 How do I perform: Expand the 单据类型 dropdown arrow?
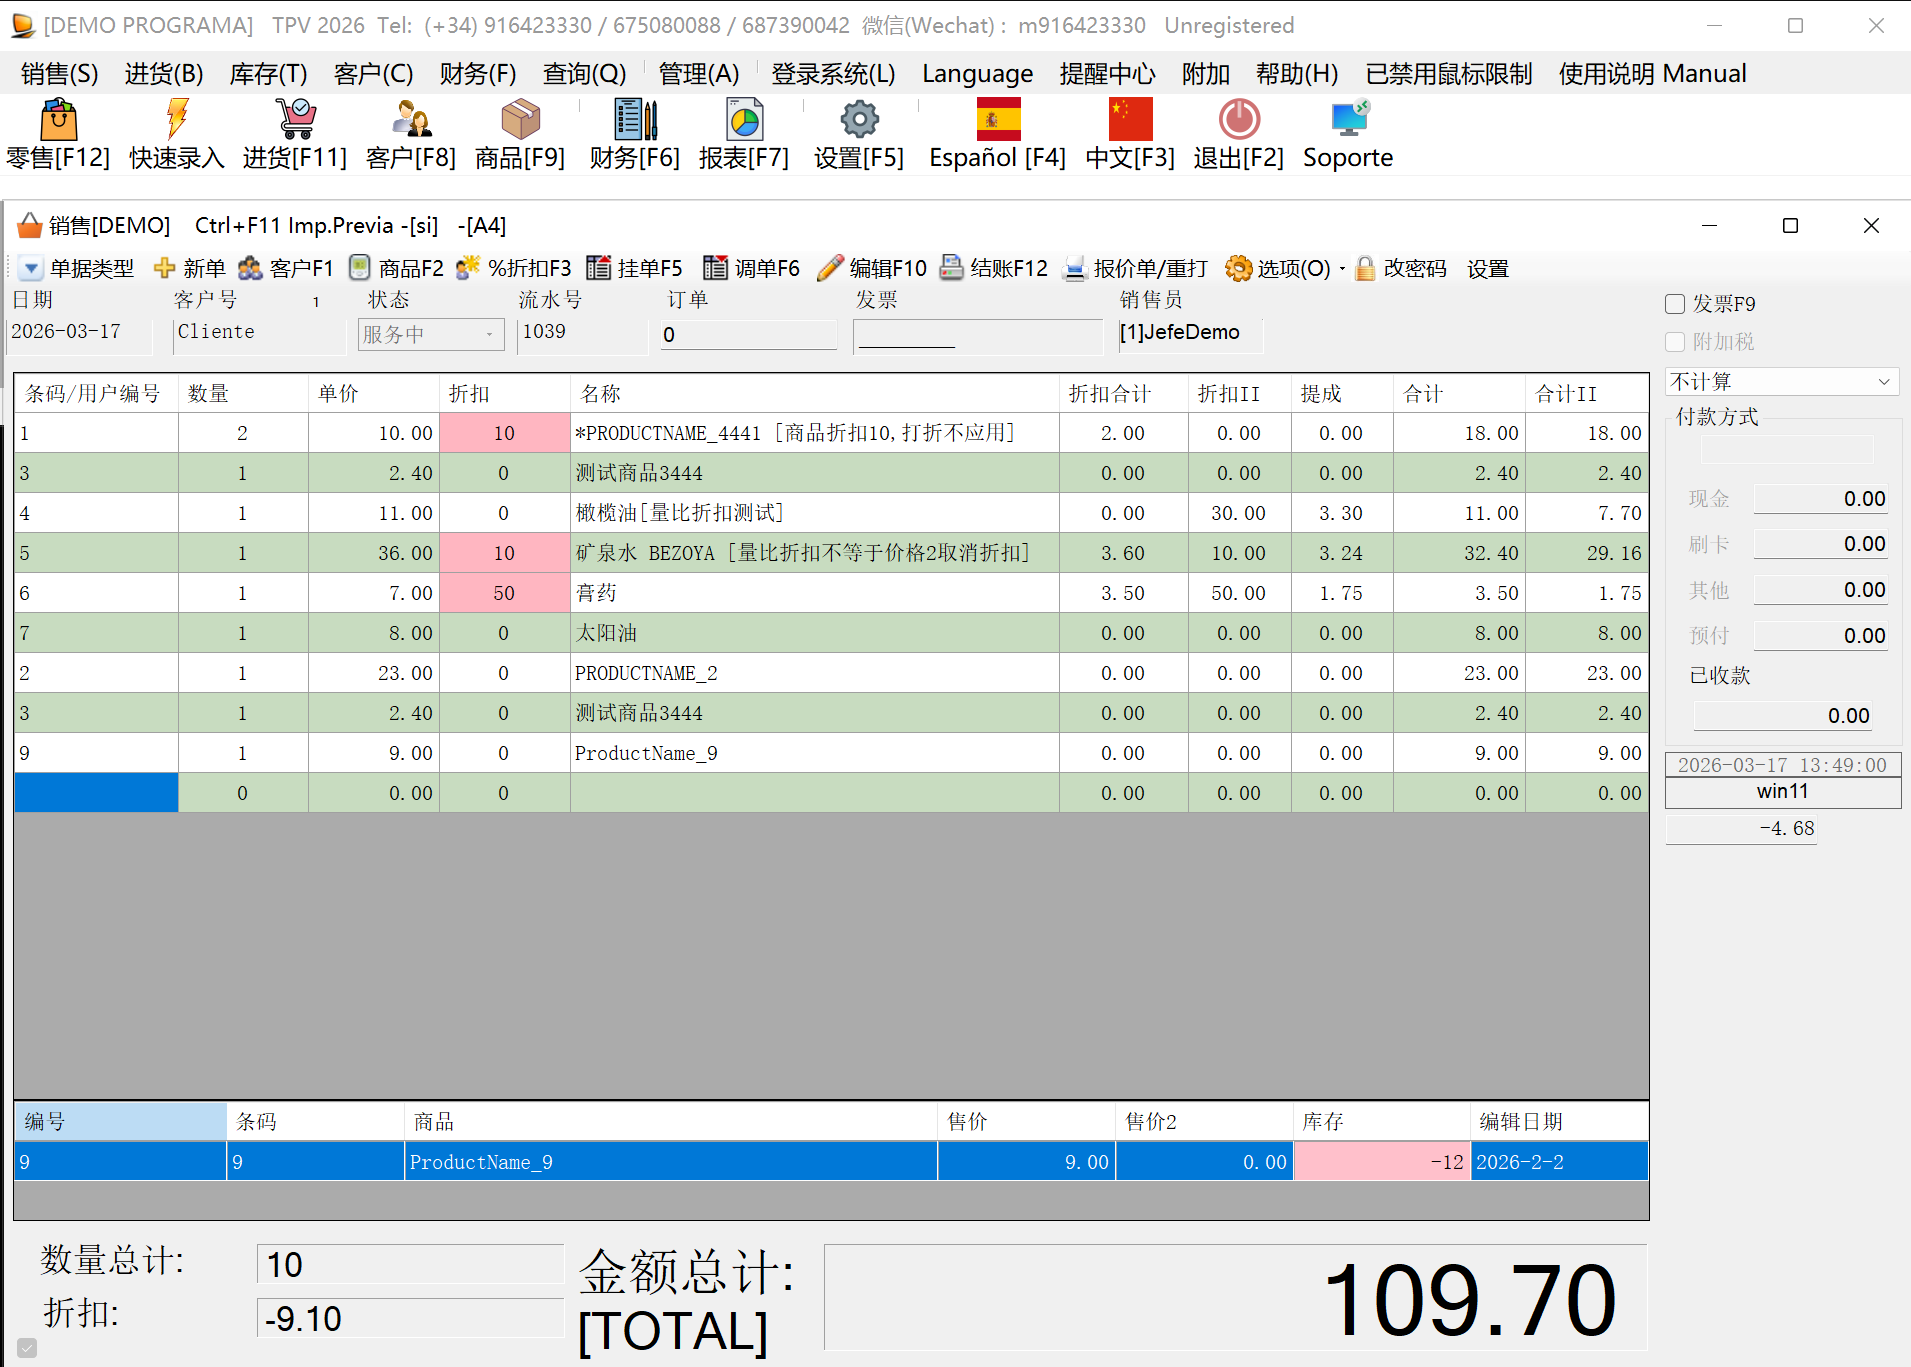coord(31,269)
